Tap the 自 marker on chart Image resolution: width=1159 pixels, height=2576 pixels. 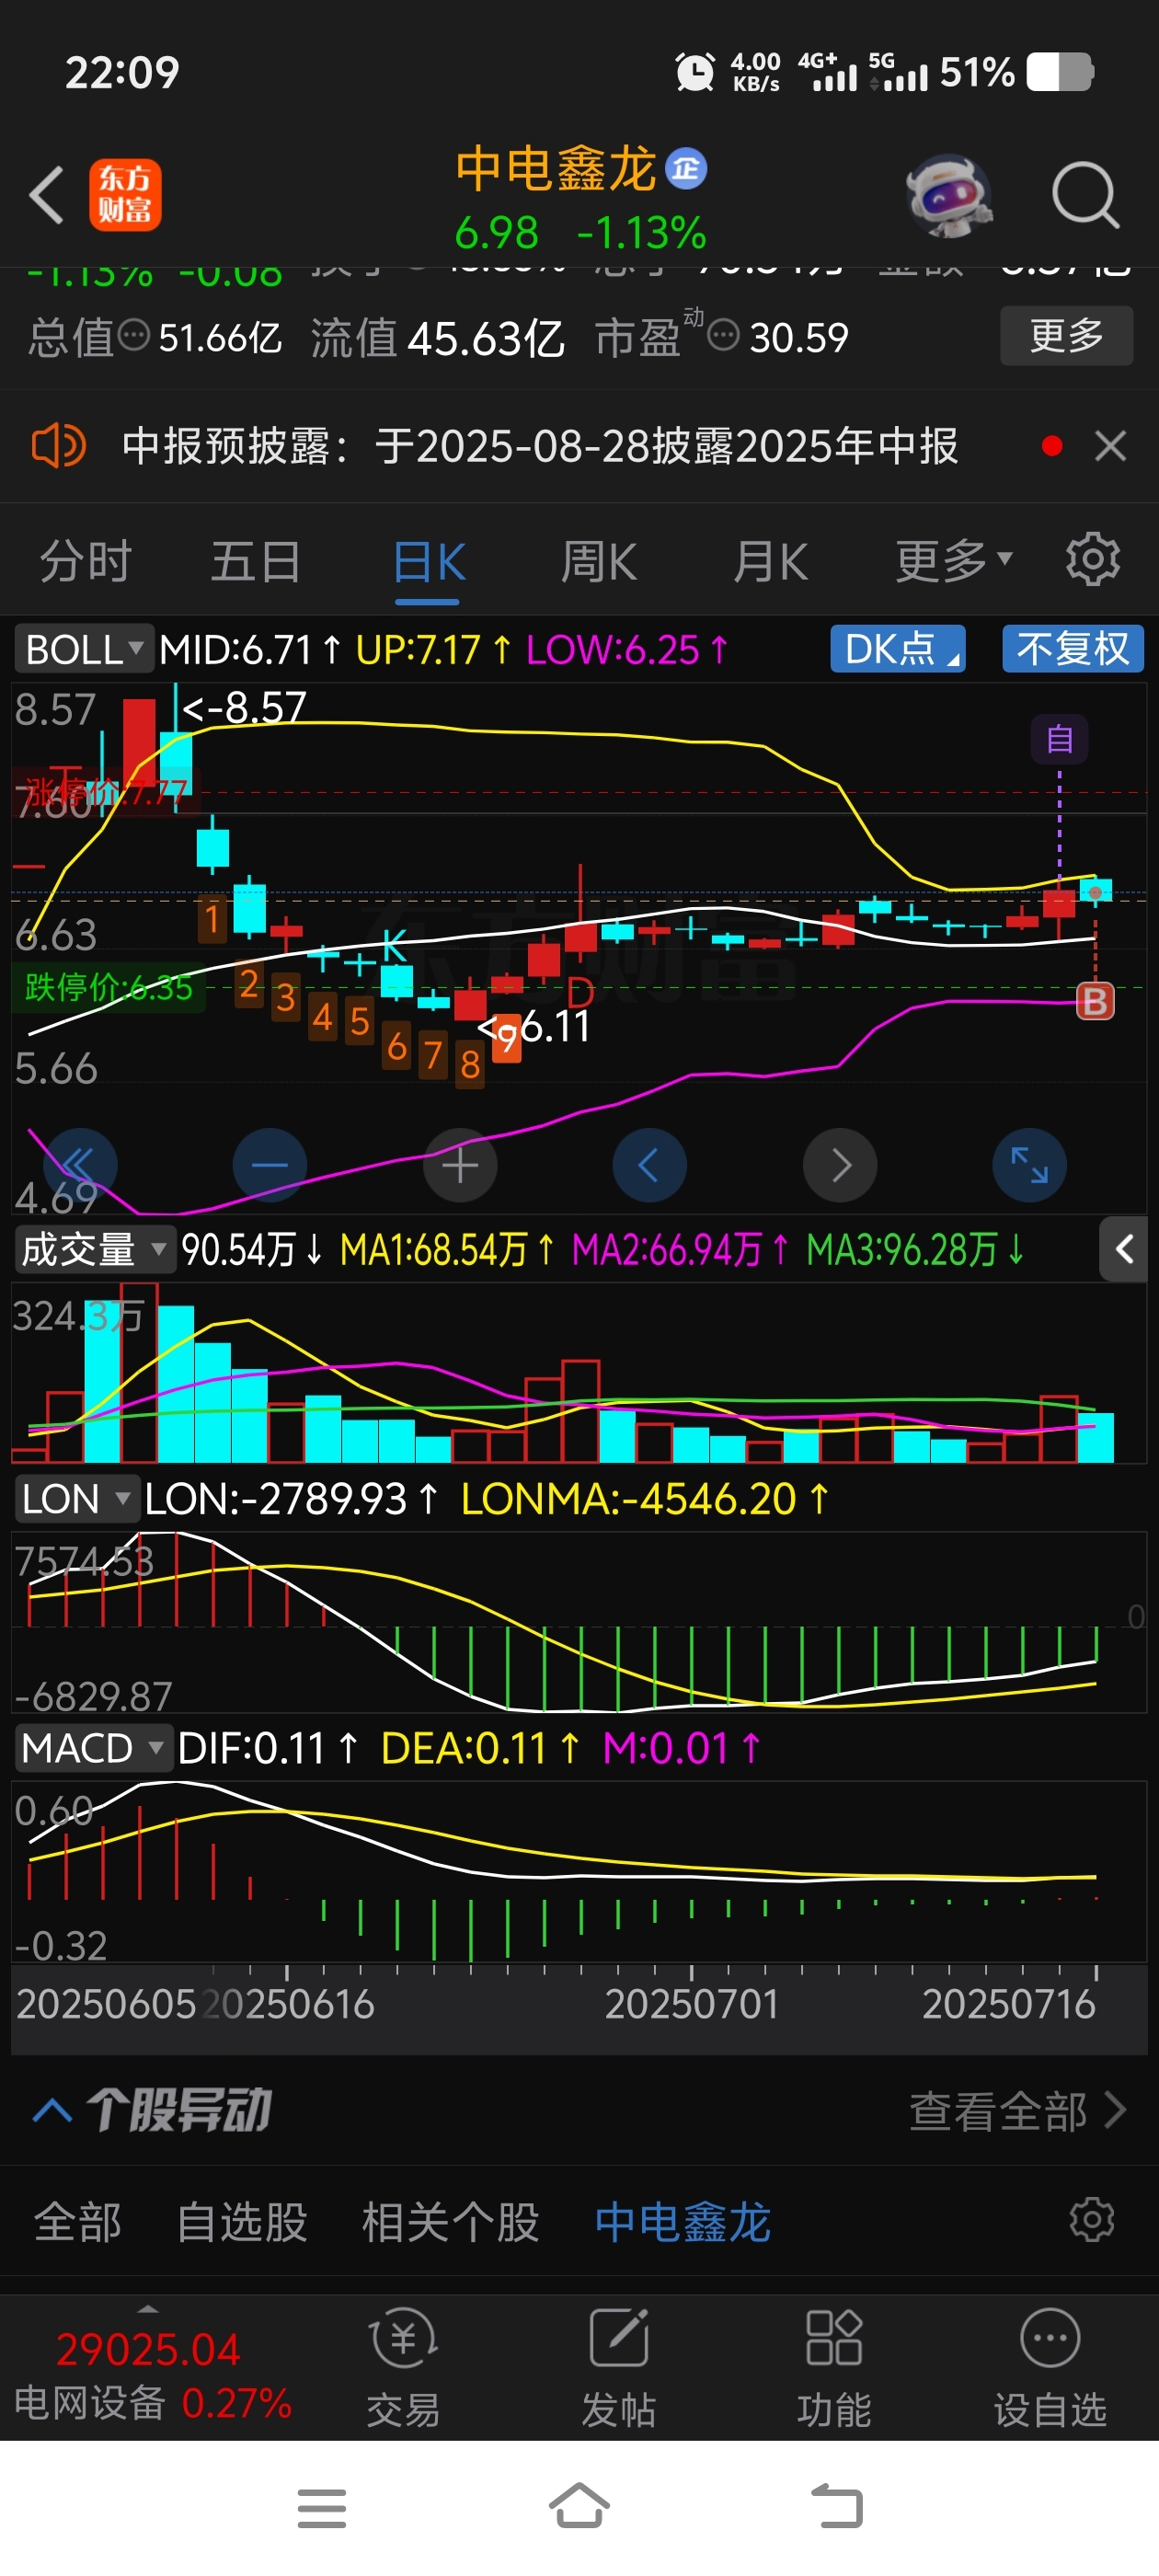click(1059, 740)
